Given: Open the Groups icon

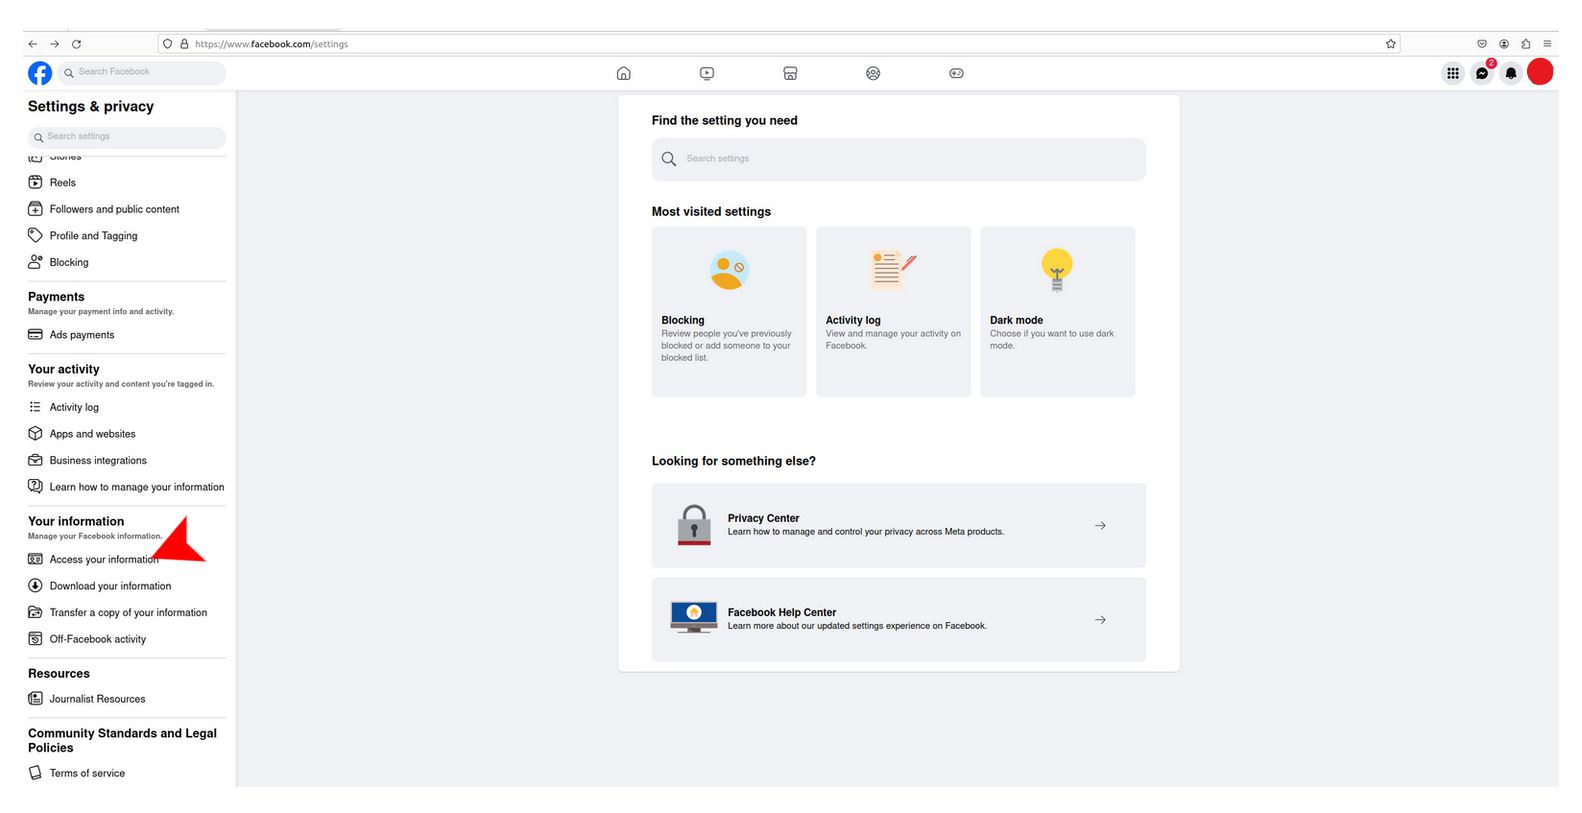Looking at the screenshot, I should point(873,73).
